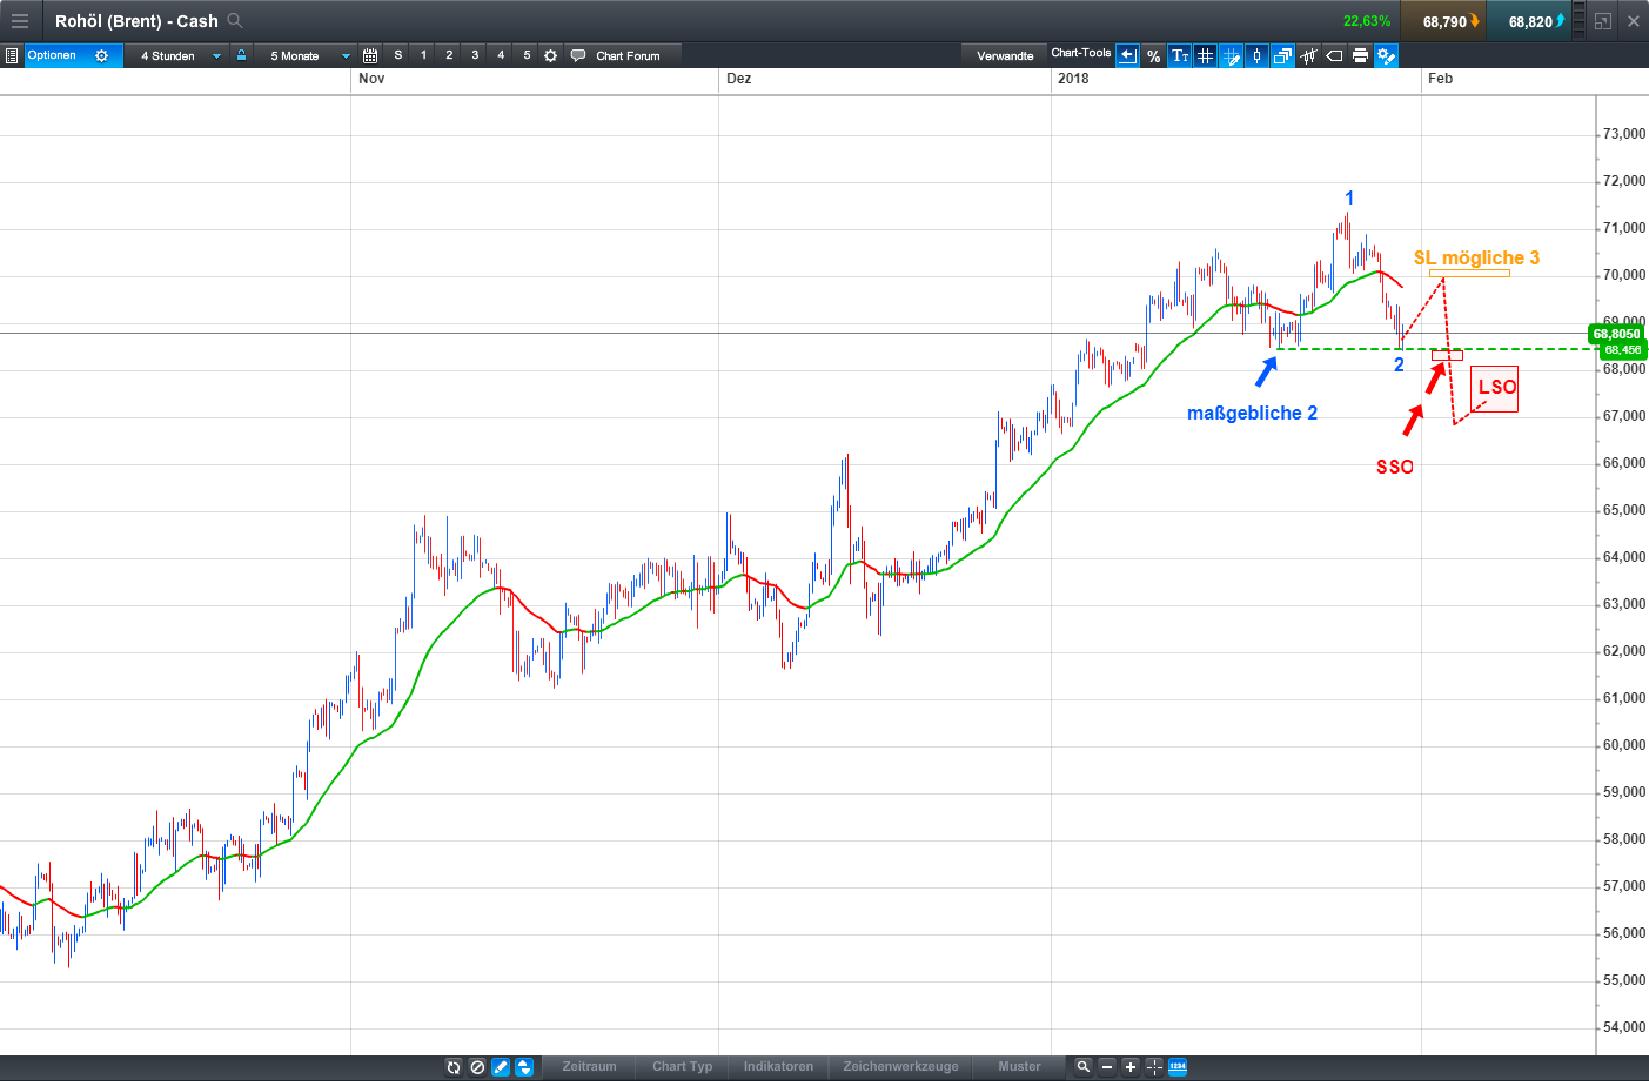
Task: Click the chart windows overlay icon
Action: [1283, 56]
